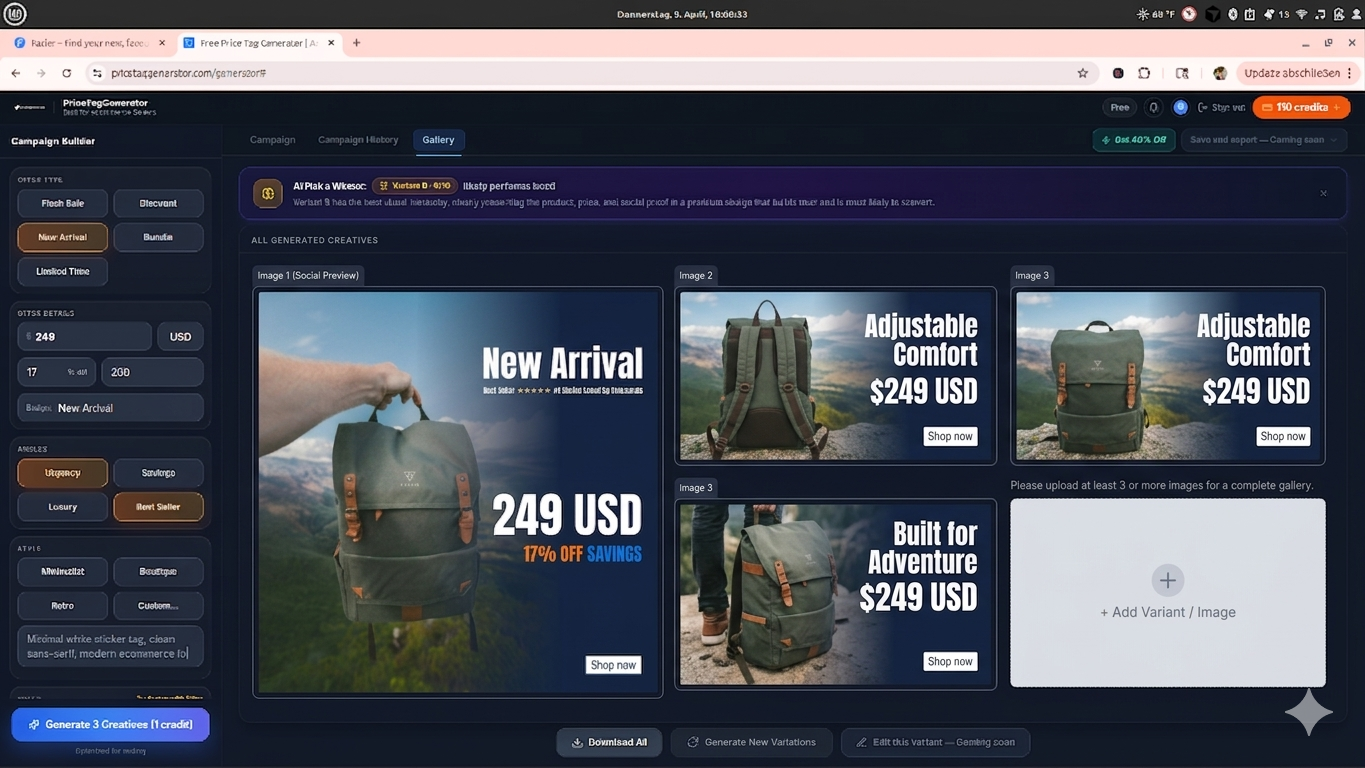Bookmark the page with the star icon
The height and width of the screenshot is (768, 1365).
coord(1082,73)
